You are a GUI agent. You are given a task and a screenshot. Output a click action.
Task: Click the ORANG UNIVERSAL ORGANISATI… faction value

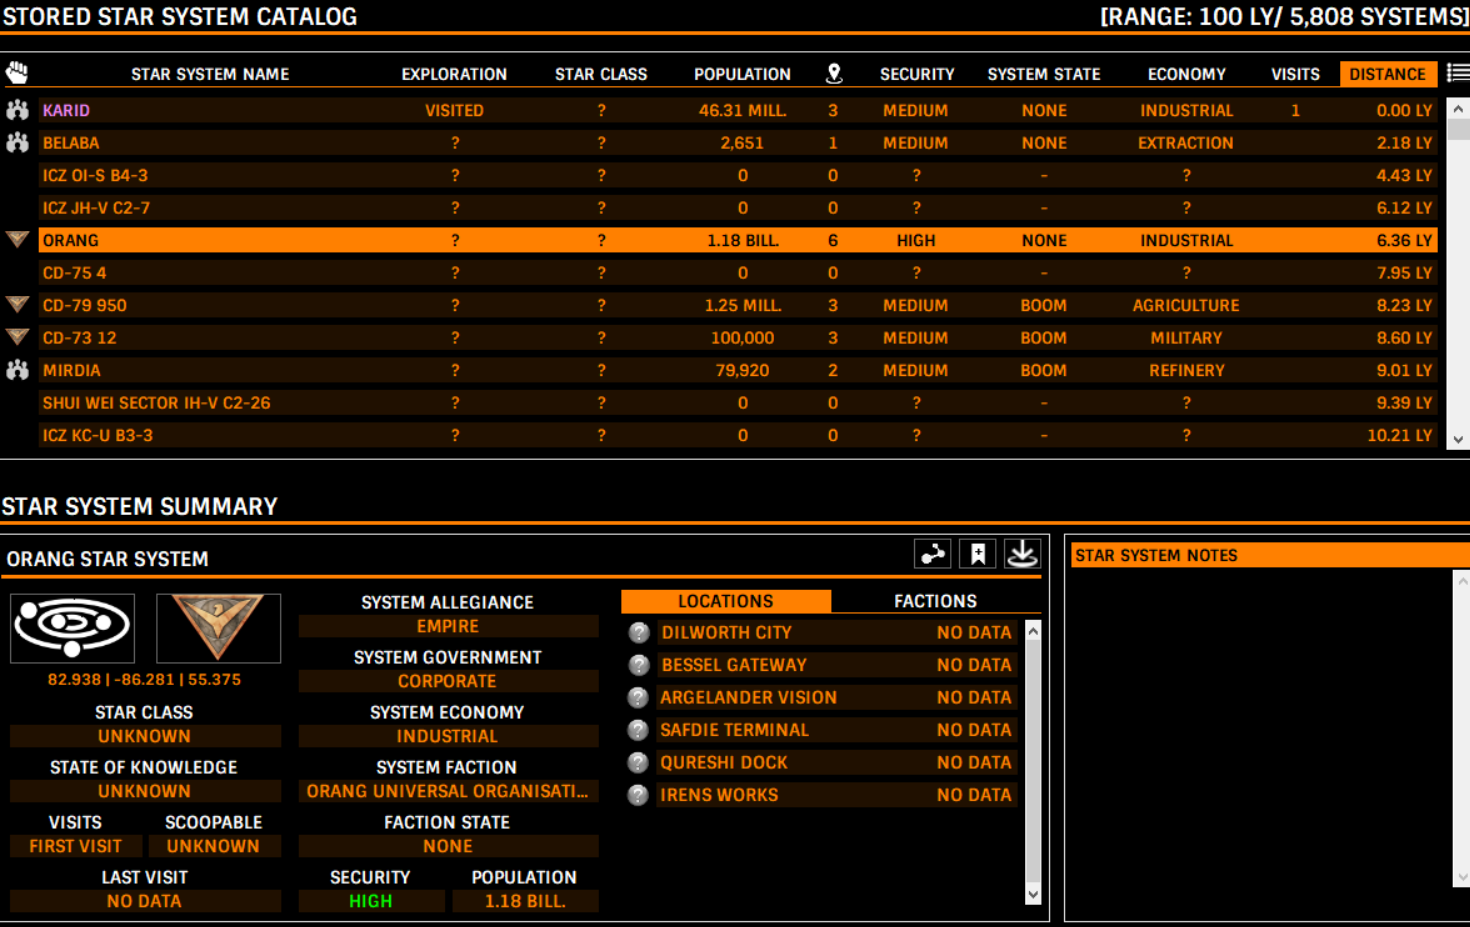[448, 791]
